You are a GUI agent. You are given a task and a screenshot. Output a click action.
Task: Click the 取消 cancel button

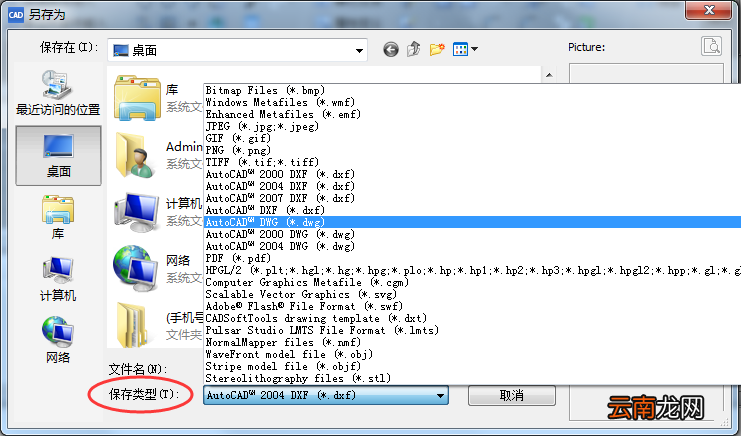click(x=512, y=395)
